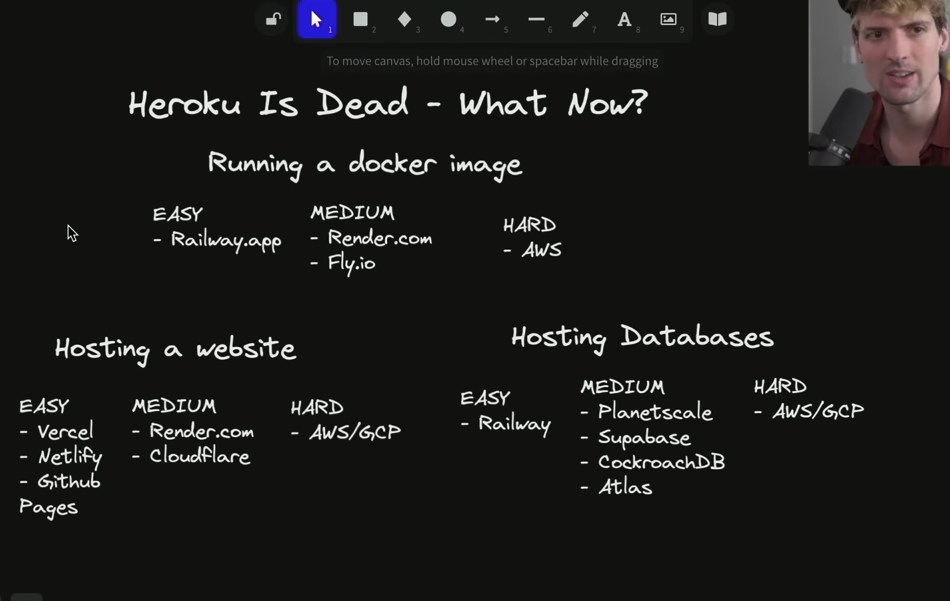Select '- AWS' under docker HARD
This screenshot has width=950, height=601.
533,250
